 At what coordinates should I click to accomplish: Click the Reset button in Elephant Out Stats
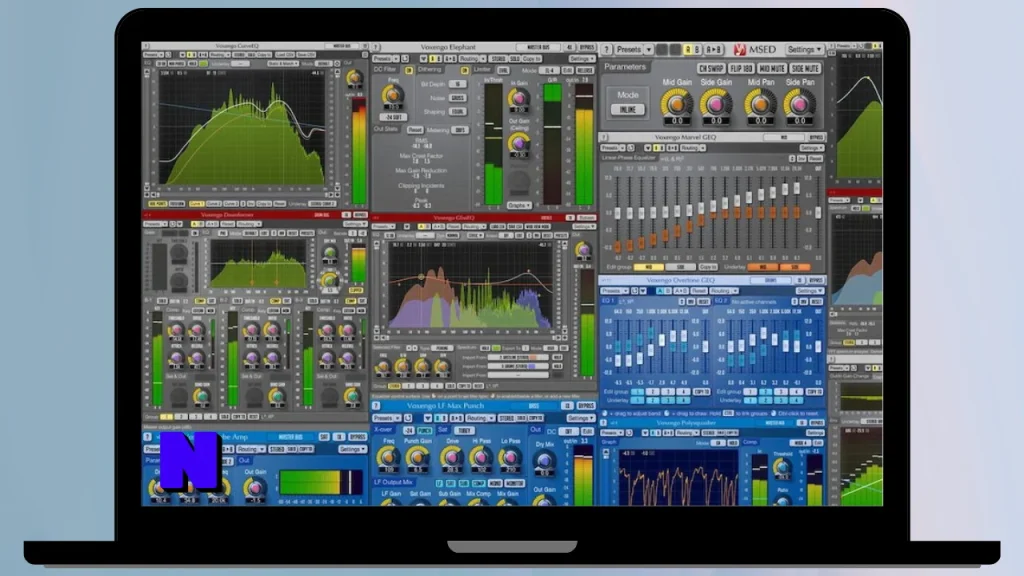tap(415, 130)
